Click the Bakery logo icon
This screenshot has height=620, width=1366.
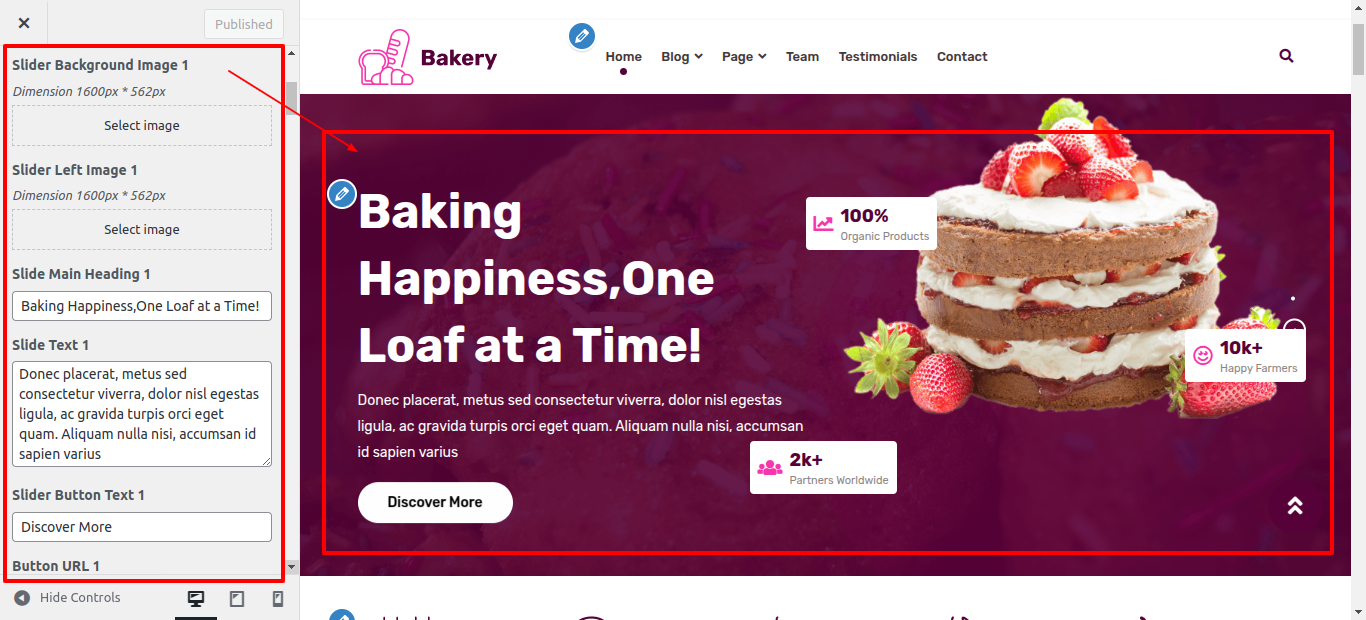(385, 57)
